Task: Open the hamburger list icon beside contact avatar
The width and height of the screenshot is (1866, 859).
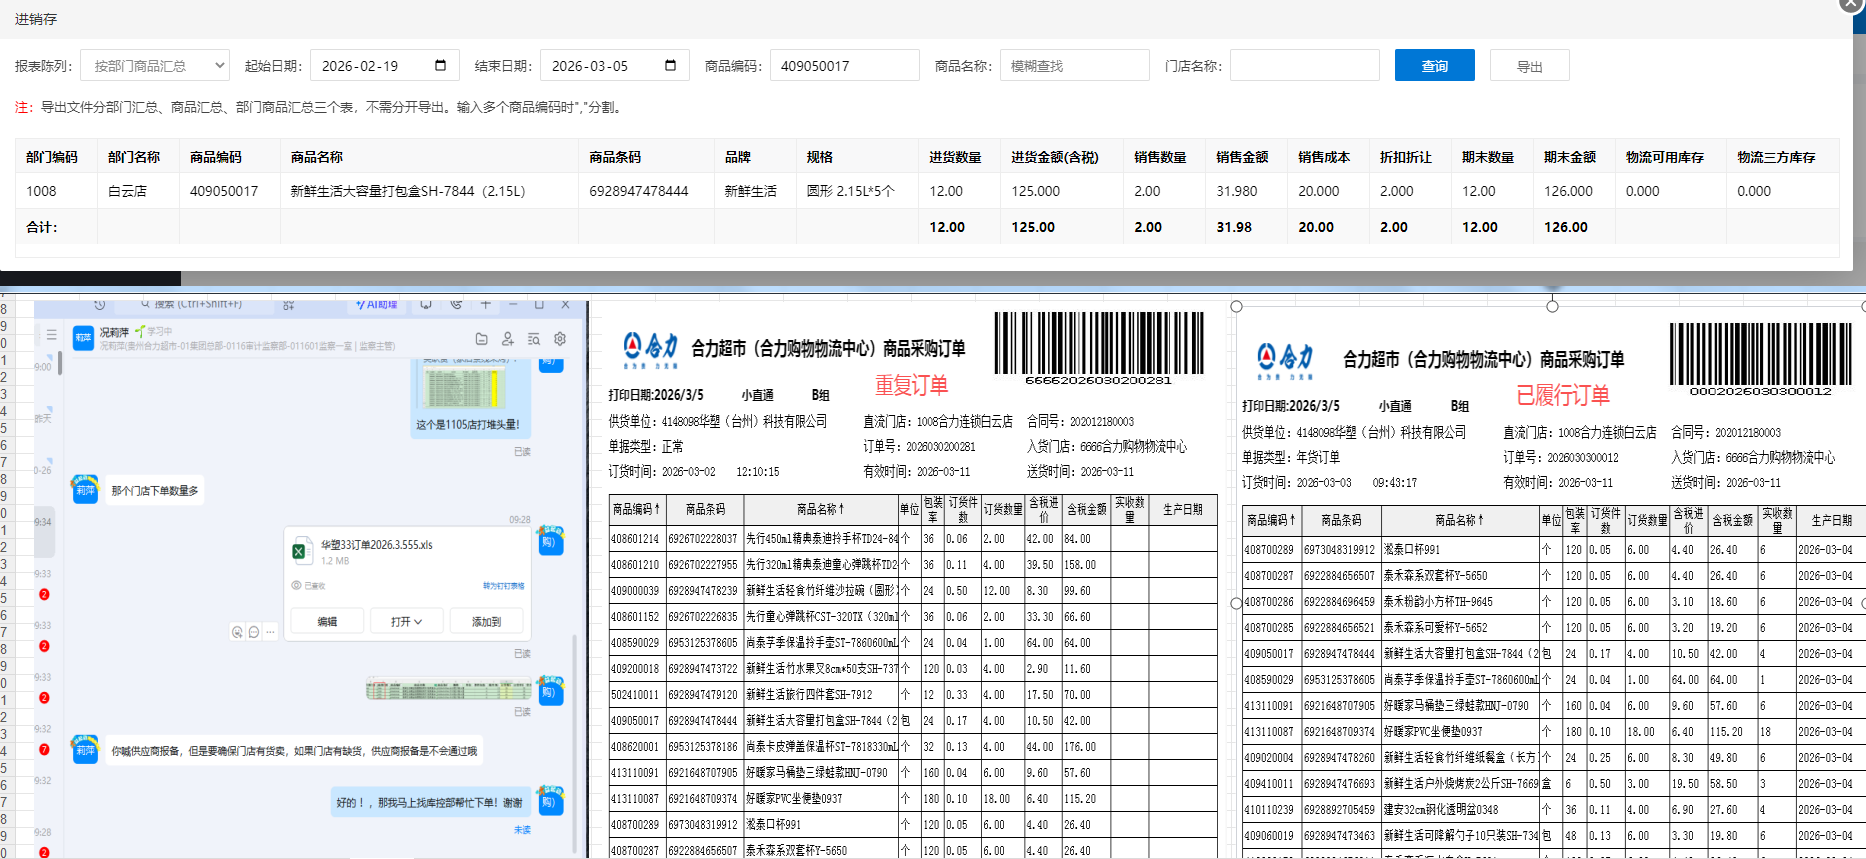Action: pos(51,335)
